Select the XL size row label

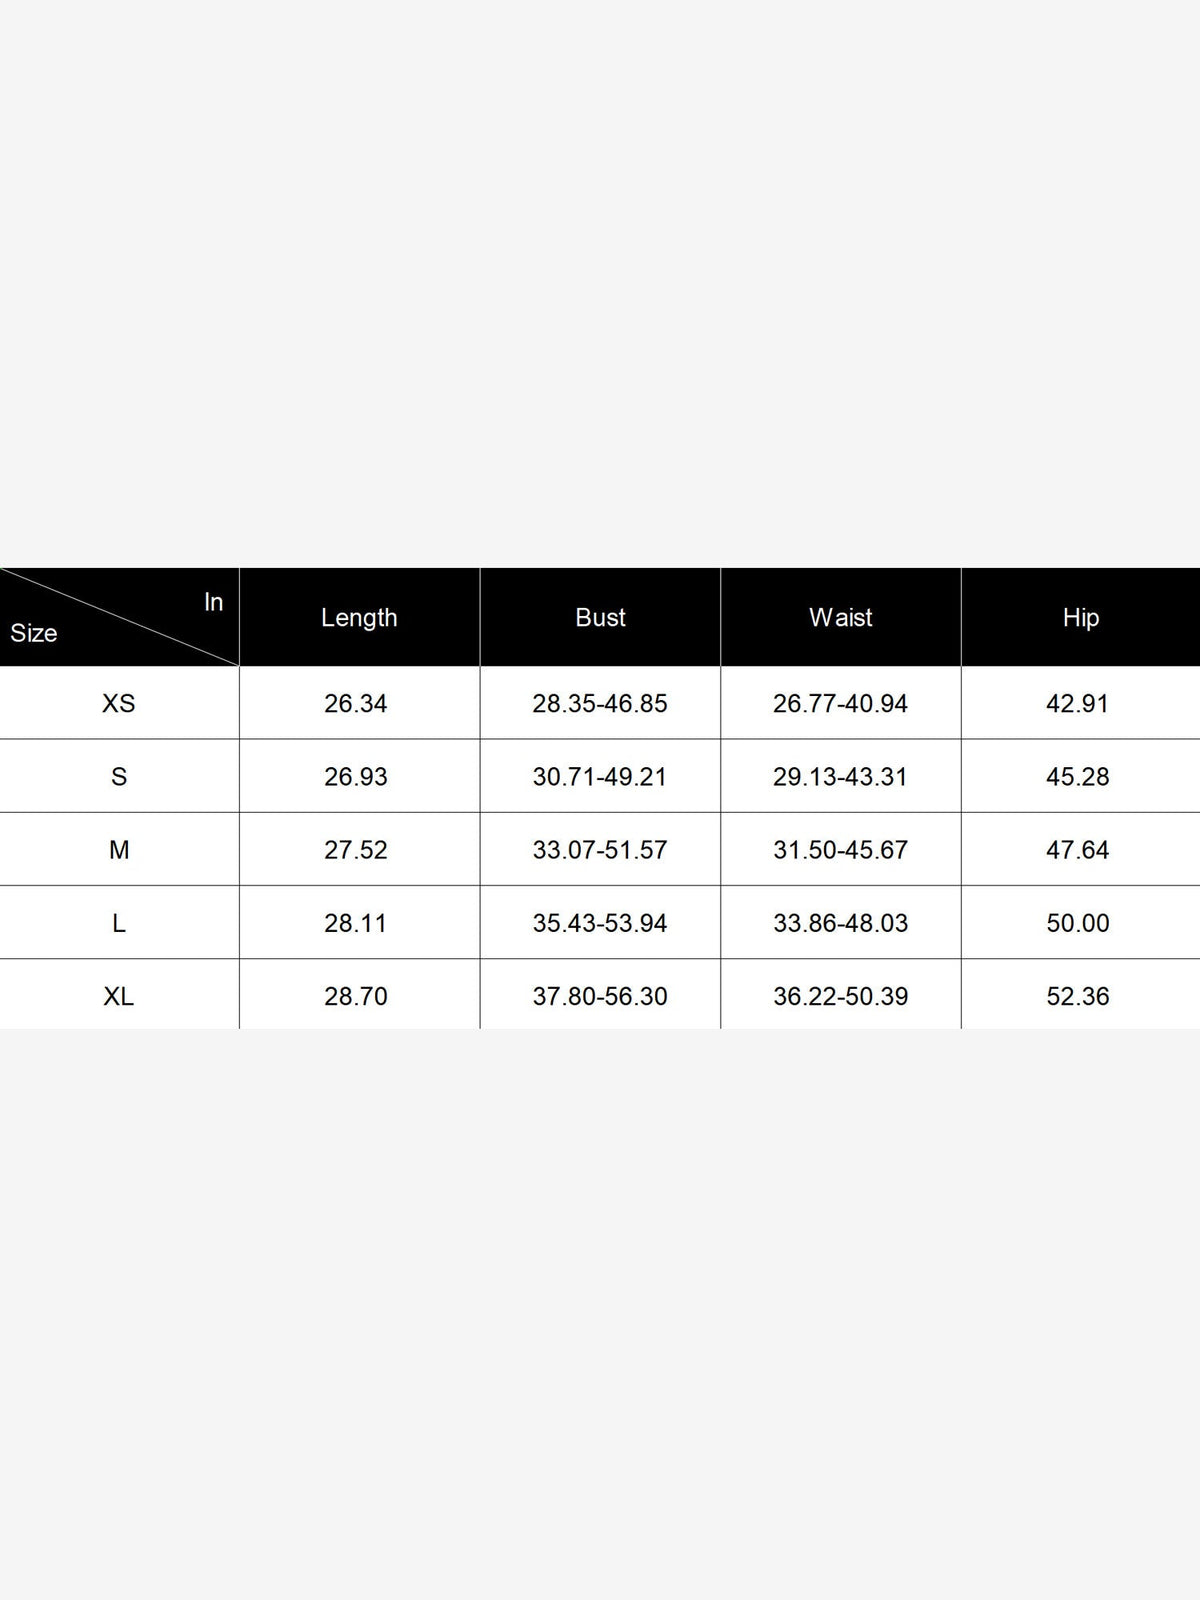118,996
